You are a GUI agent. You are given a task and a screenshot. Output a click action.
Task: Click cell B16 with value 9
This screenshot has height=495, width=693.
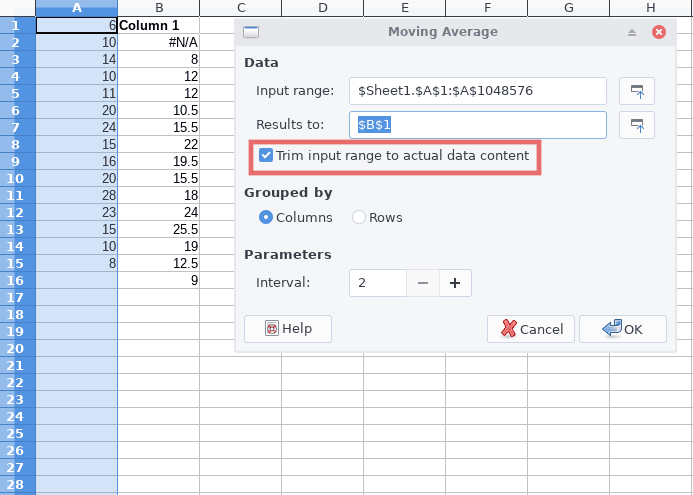159,280
